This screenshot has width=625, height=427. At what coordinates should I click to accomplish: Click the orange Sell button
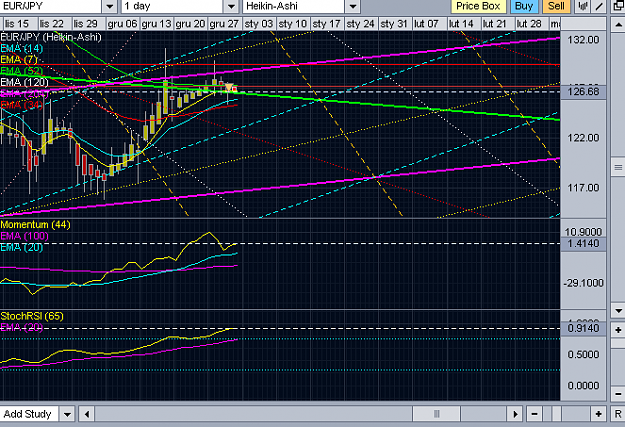coord(556,6)
